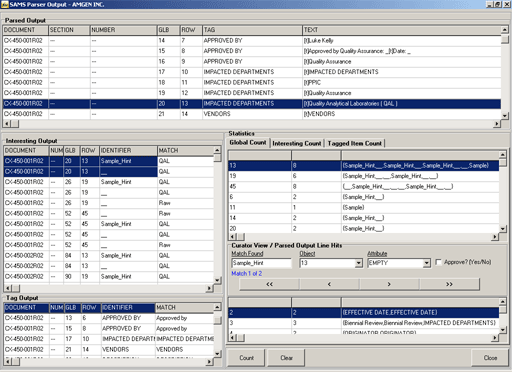The height and width of the screenshot is (372, 512).
Task: Jump to first match with << button
Action: 269,284
